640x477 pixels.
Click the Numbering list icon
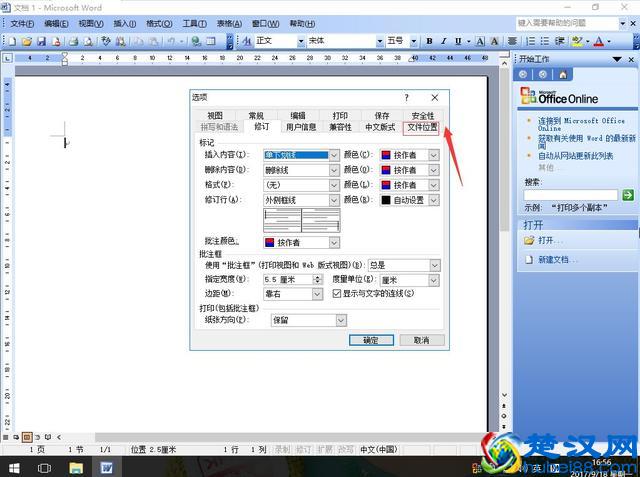pos(530,41)
